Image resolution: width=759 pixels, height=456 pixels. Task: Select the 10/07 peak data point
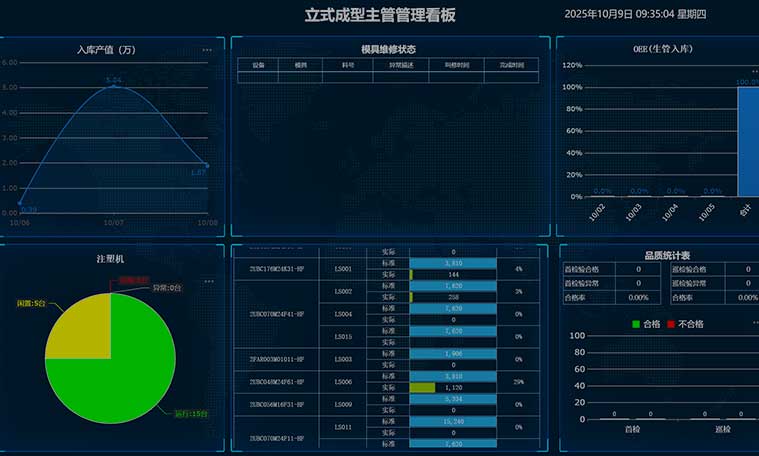click(113, 86)
